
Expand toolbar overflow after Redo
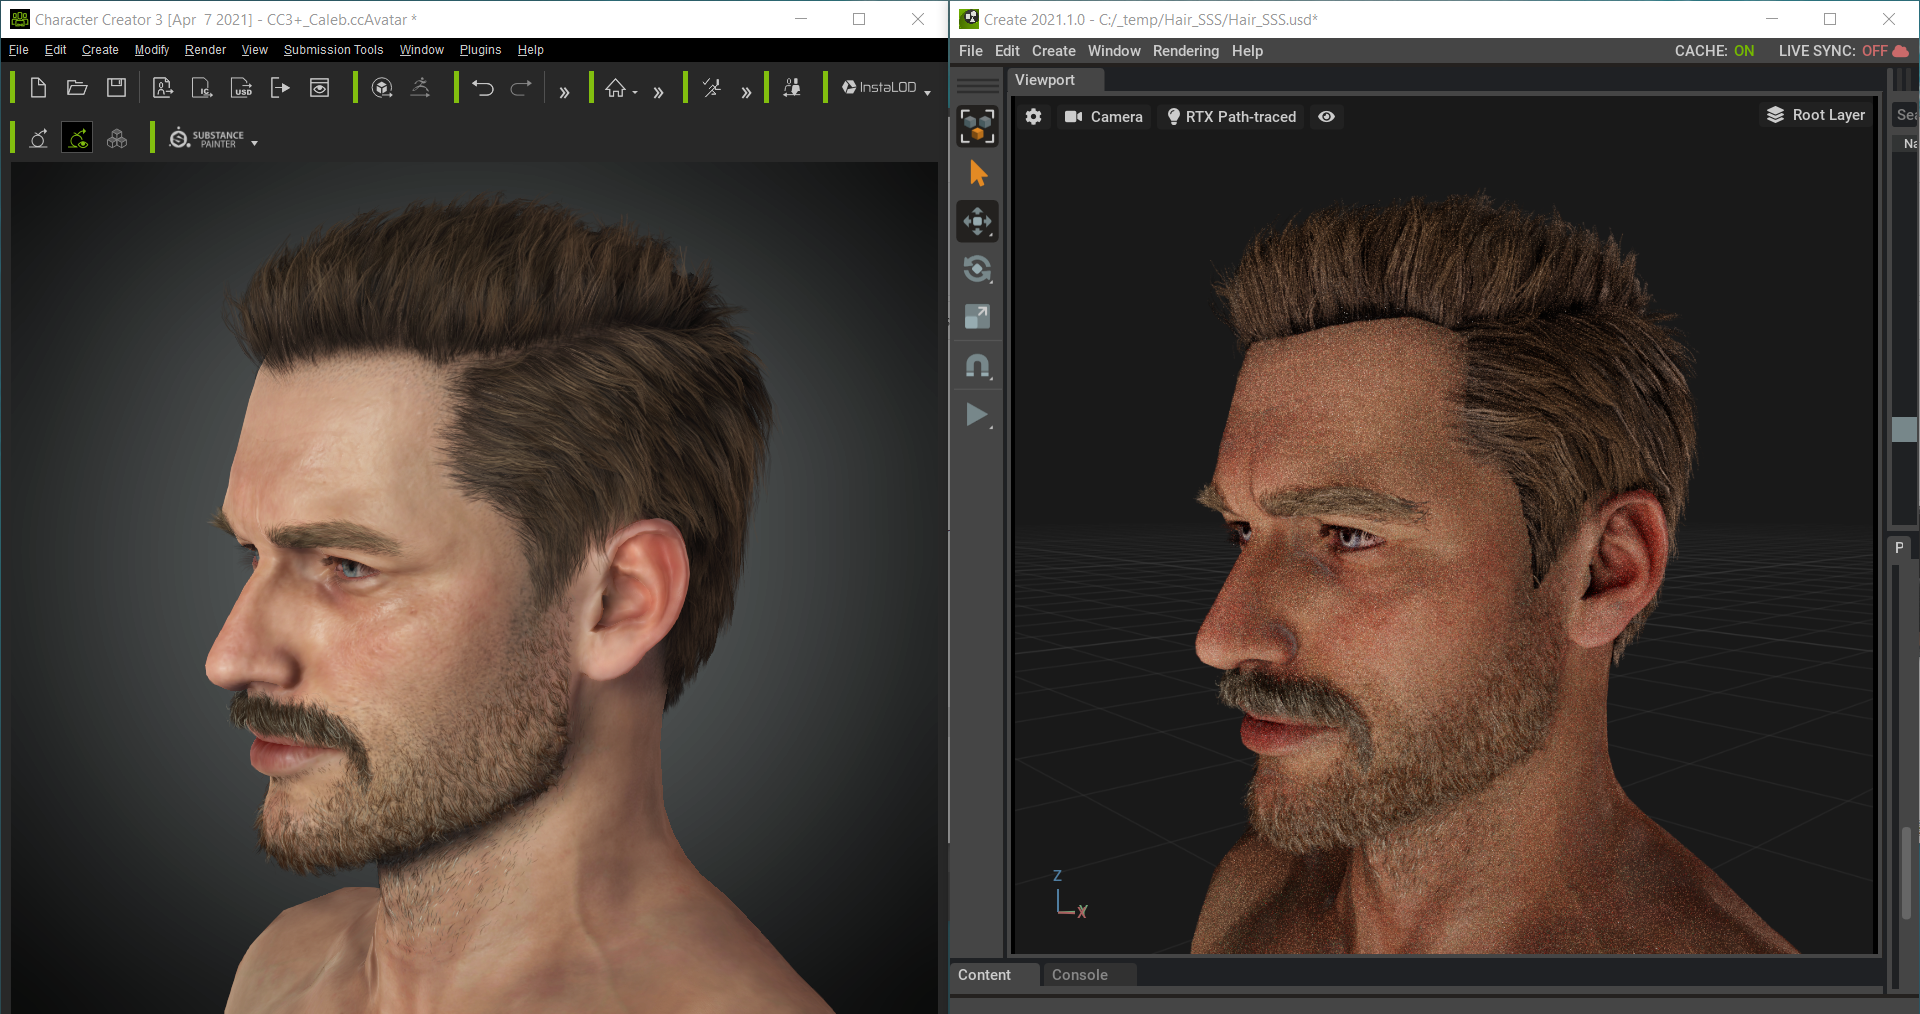pyautogui.click(x=564, y=92)
